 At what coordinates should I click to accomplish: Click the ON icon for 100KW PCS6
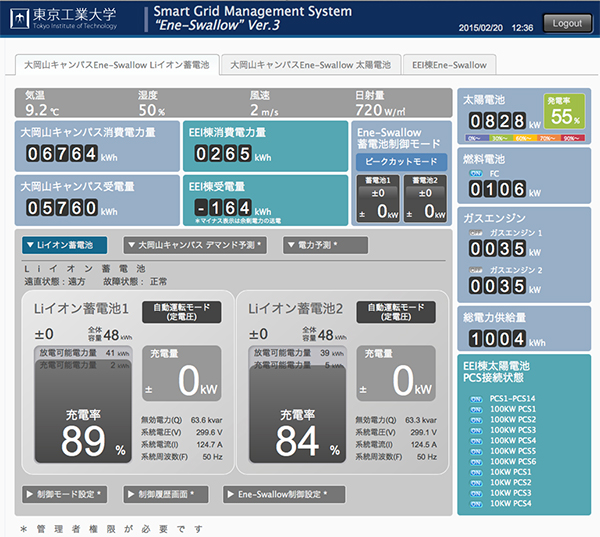coord(475,461)
